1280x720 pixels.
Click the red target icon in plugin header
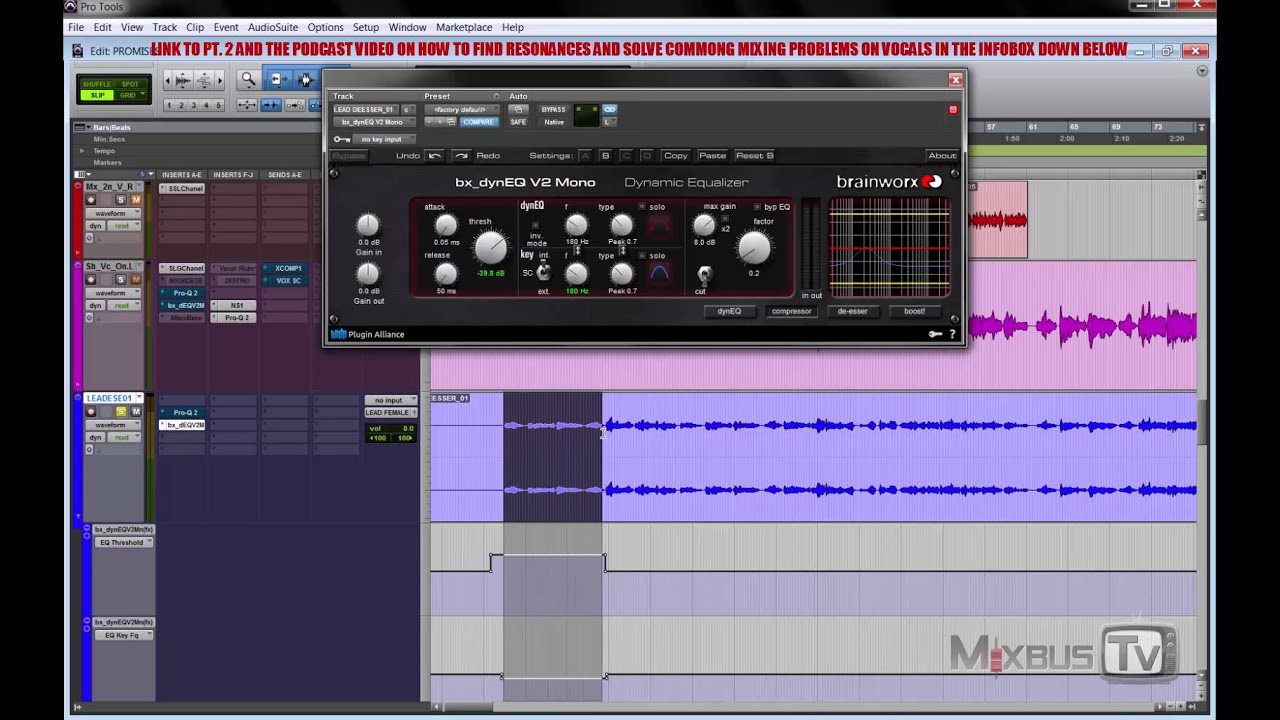click(x=953, y=109)
